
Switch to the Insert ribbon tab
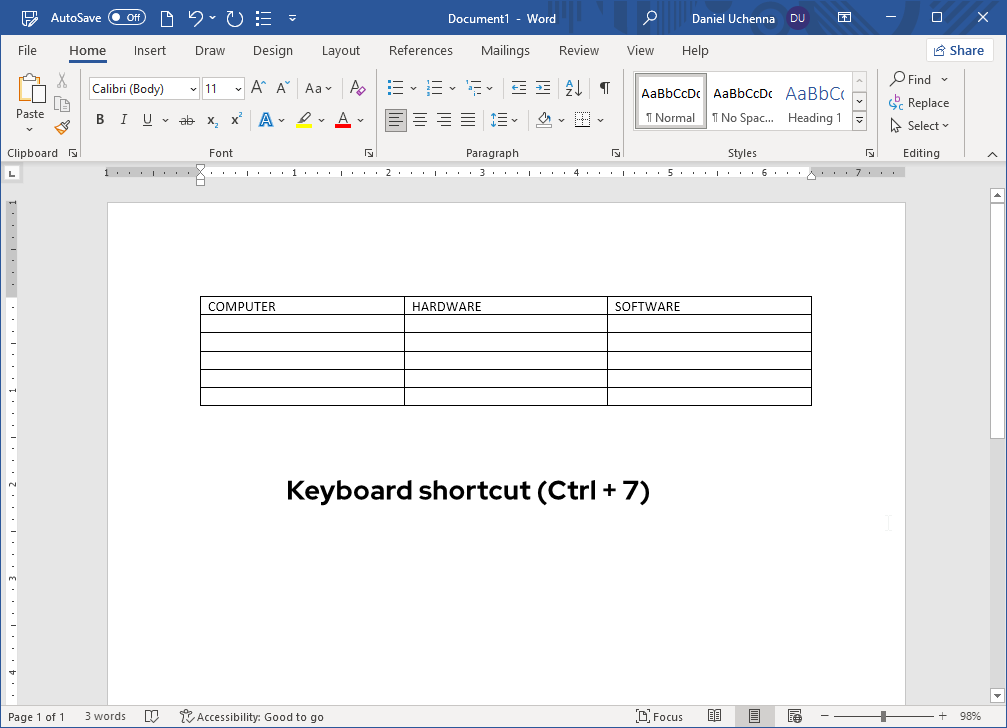click(149, 50)
